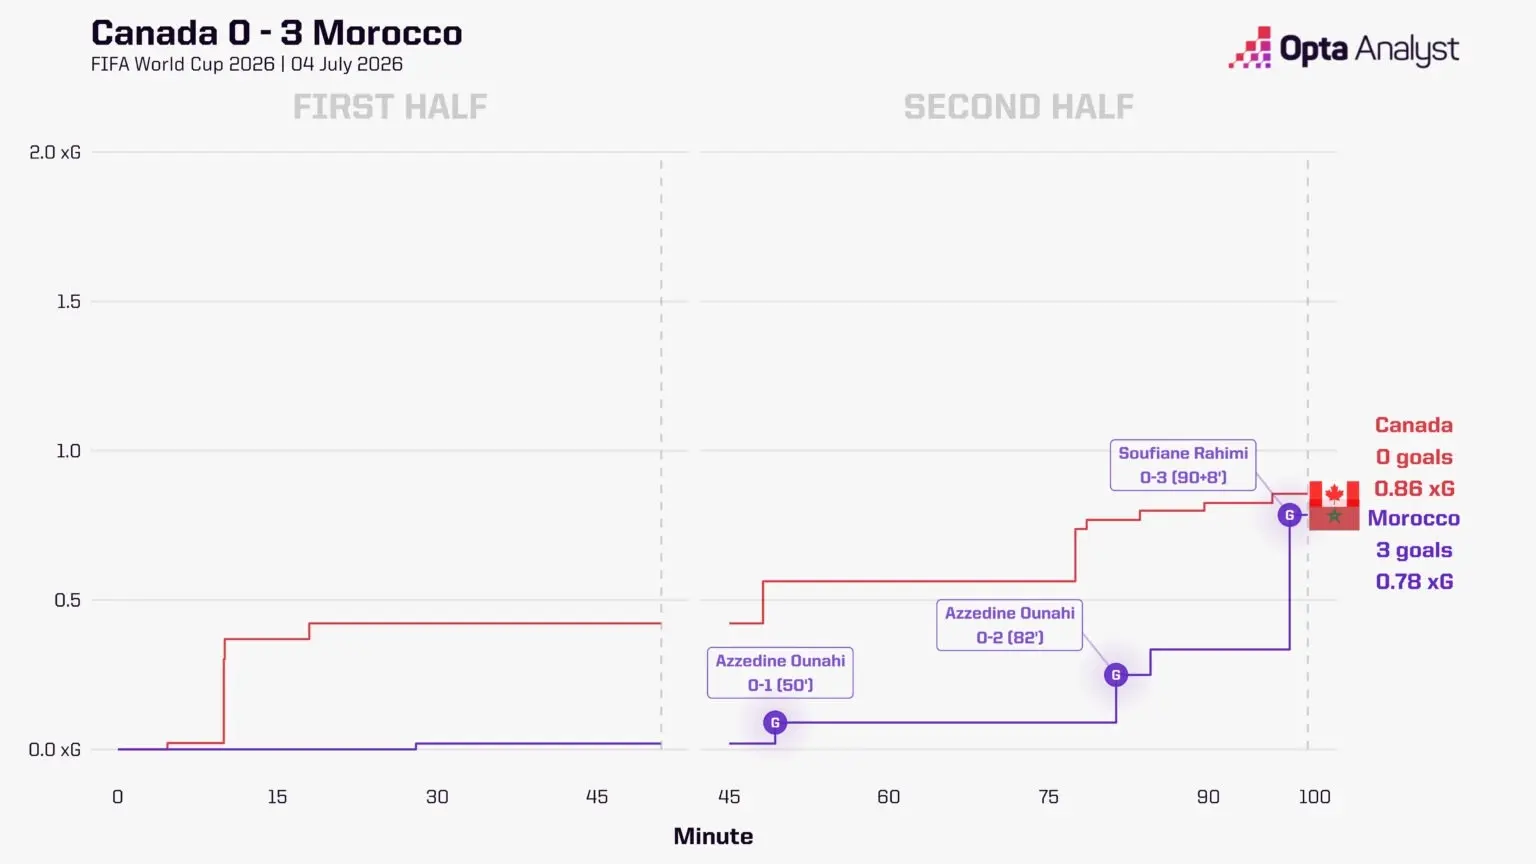Click the 82' goal marker G icon
The width and height of the screenshot is (1536, 864).
tap(1116, 675)
